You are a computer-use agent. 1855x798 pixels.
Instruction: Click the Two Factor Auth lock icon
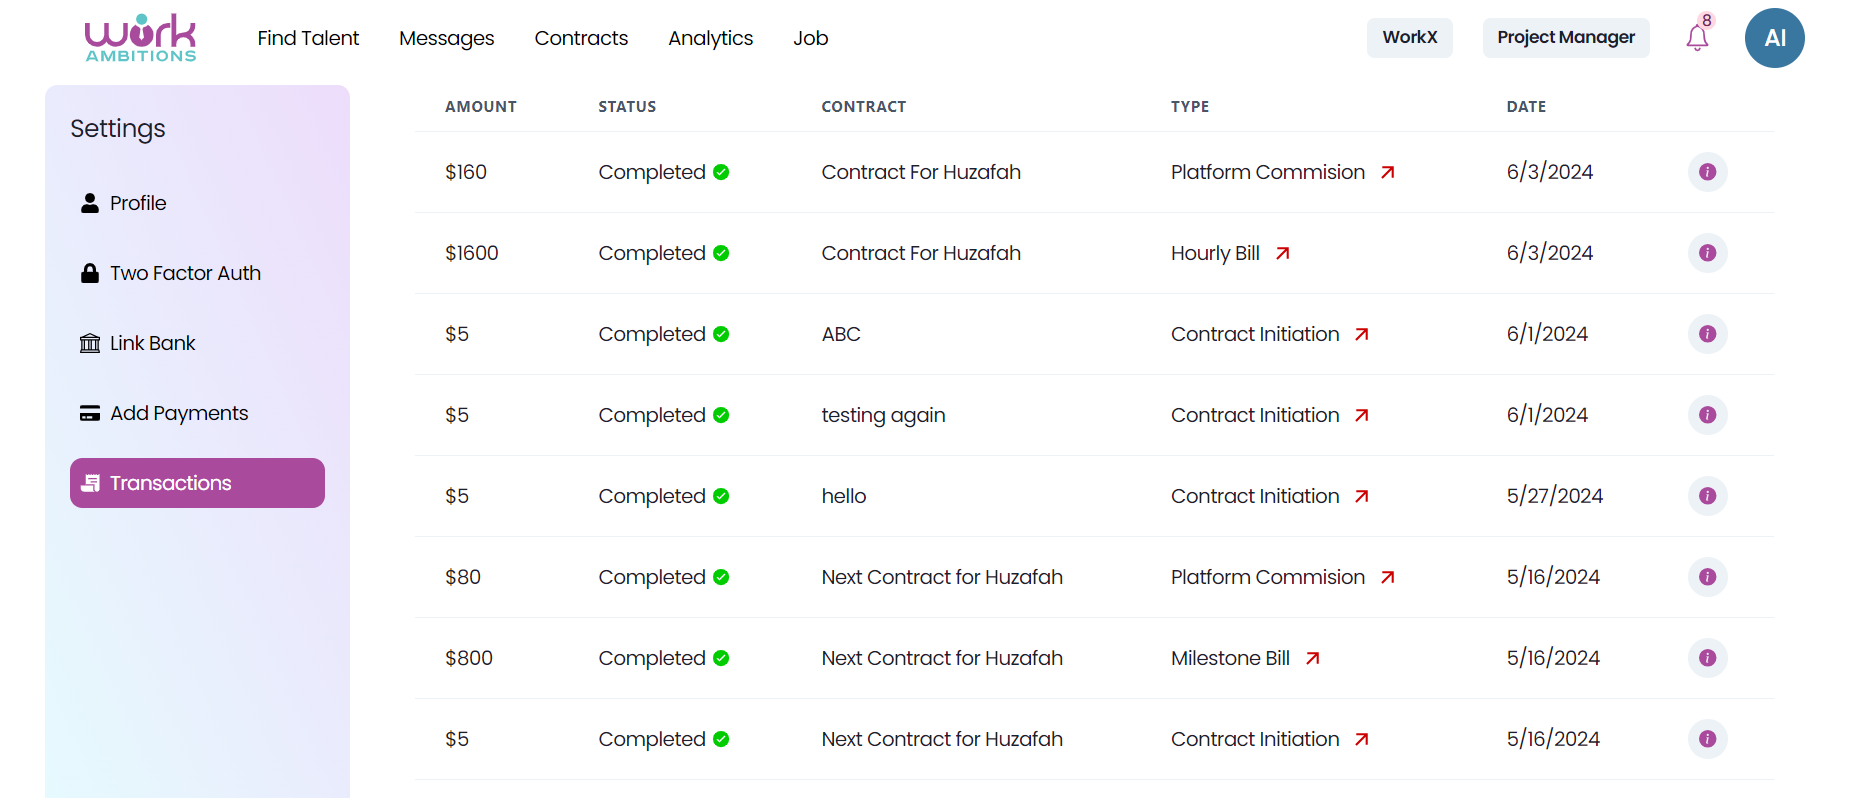pyautogui.click(x=90, y=273)
